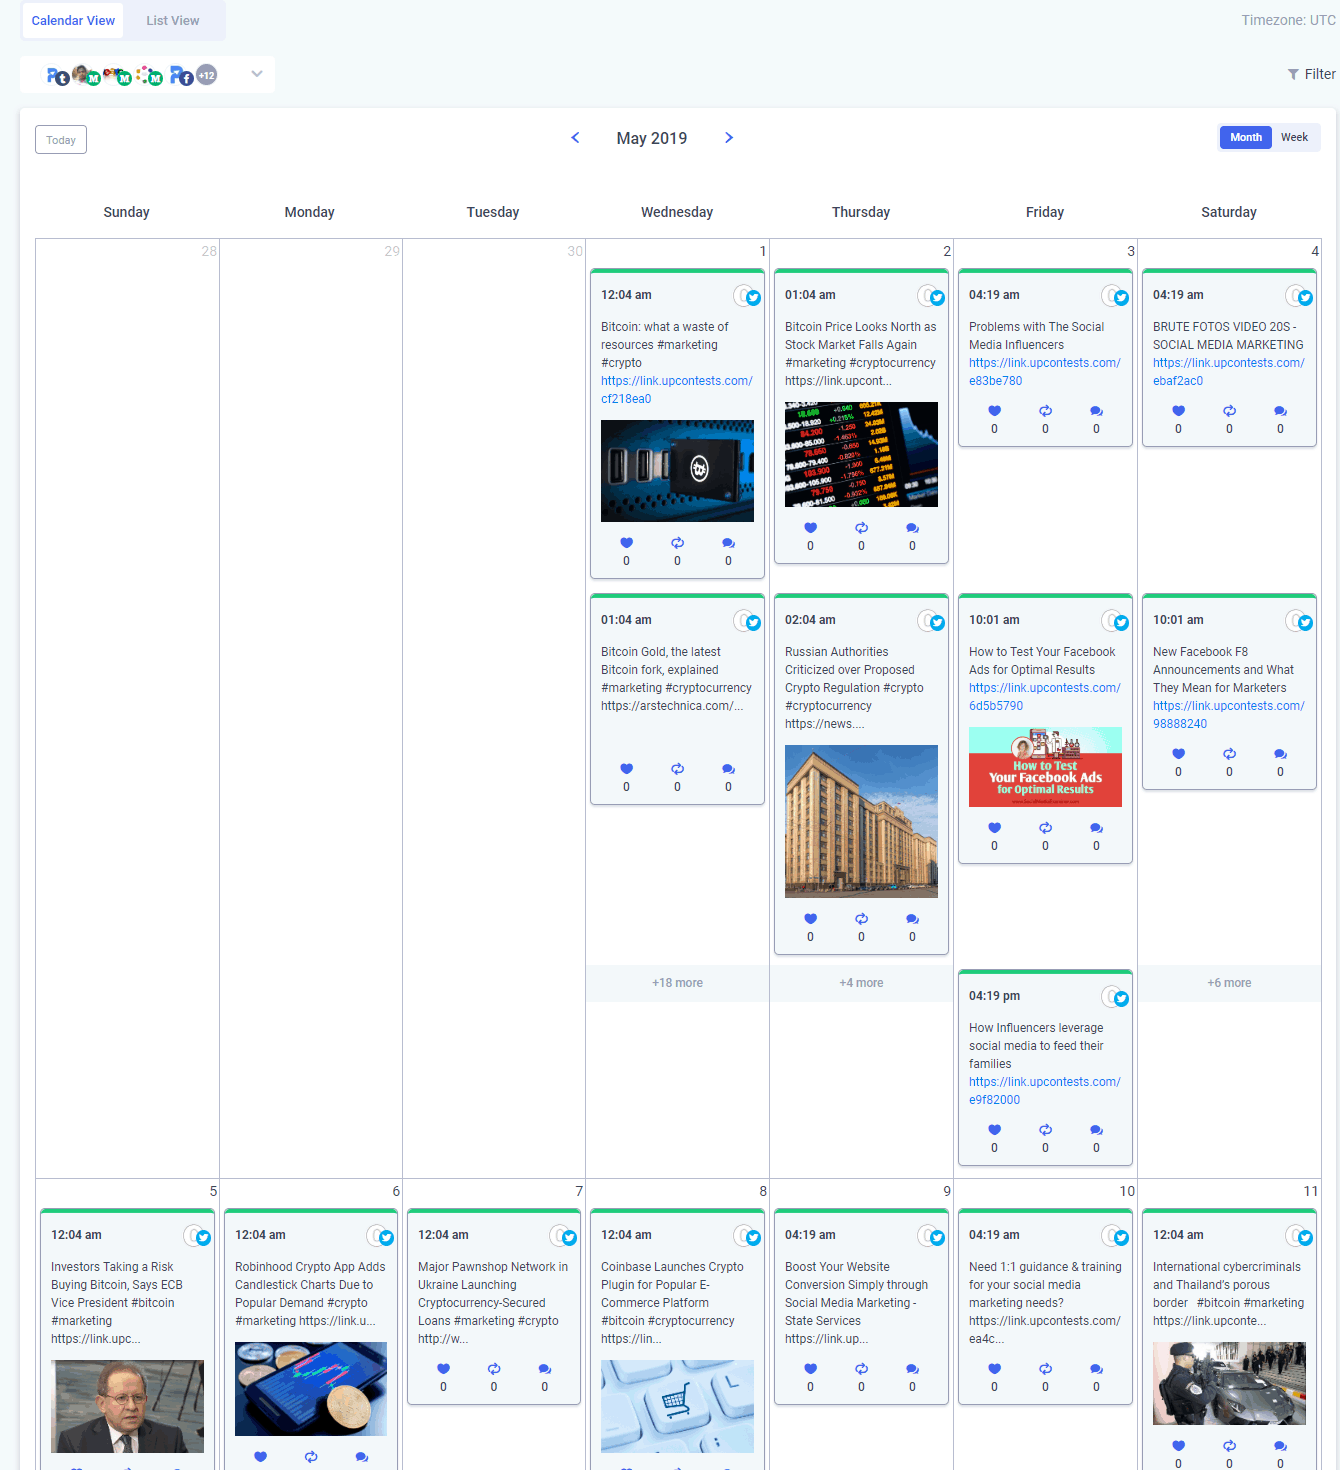Open the stock market ticker image

861,455
